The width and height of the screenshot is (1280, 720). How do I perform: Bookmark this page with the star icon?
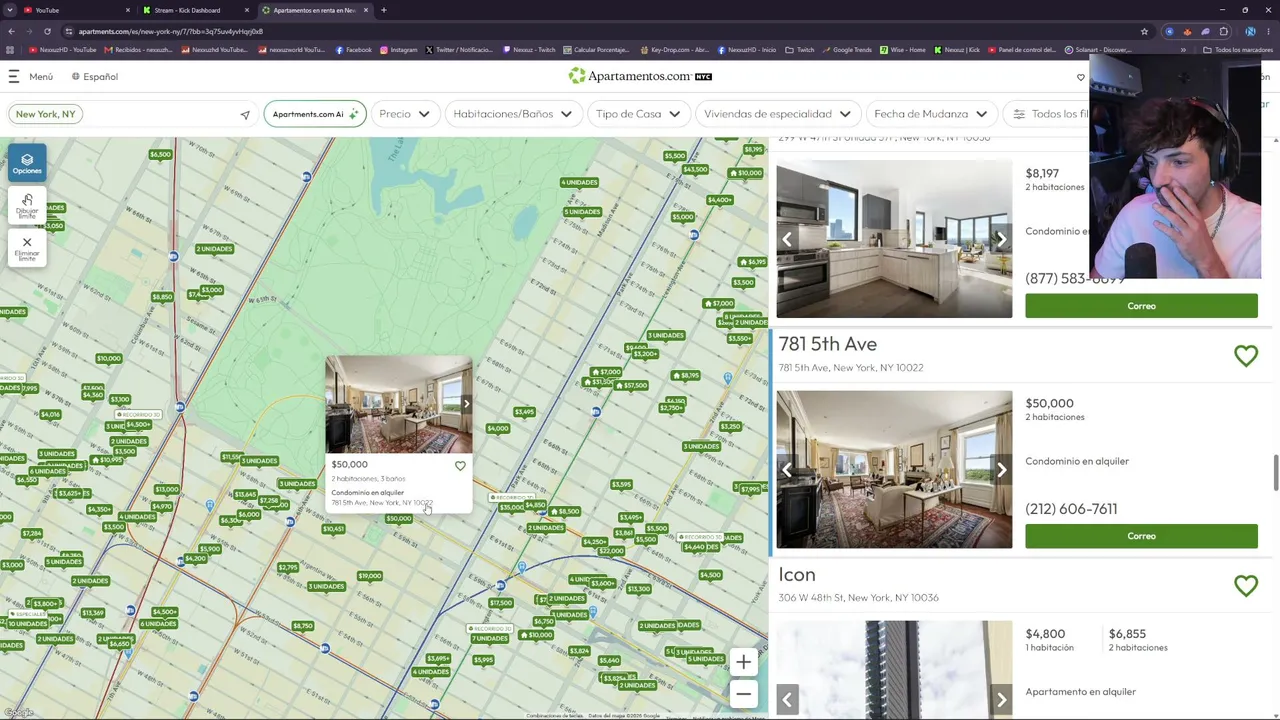point(1145,31)
